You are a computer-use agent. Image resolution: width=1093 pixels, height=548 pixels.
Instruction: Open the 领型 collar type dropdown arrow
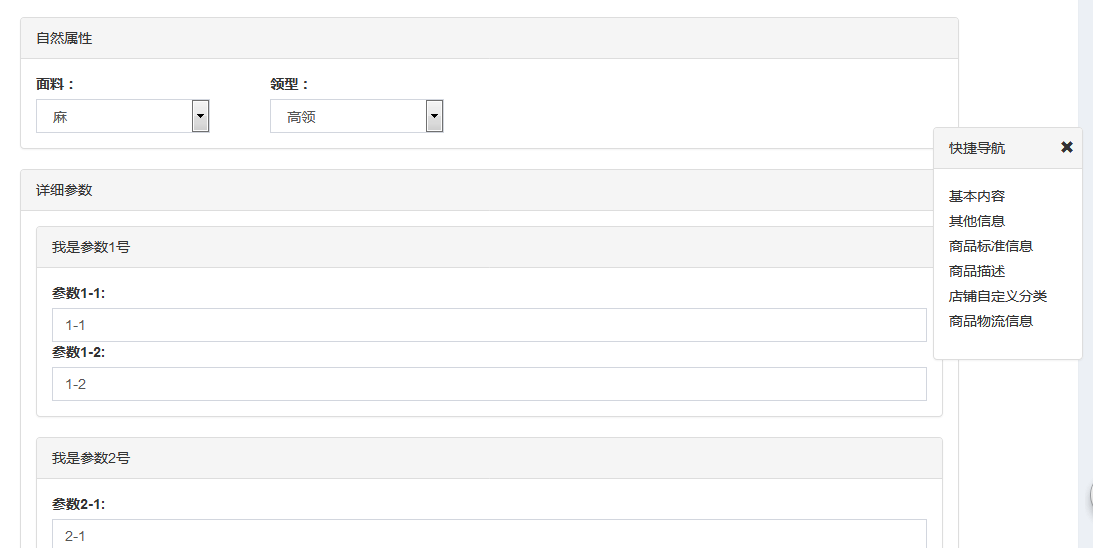434,116
